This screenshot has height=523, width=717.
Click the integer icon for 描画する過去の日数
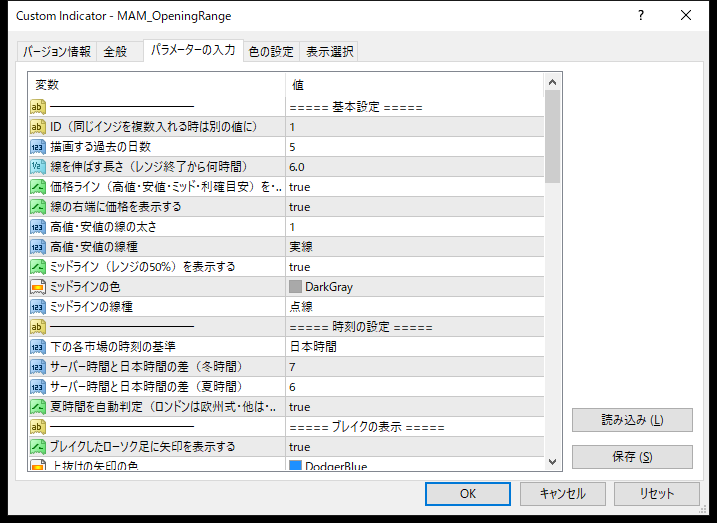pos(38,147)
